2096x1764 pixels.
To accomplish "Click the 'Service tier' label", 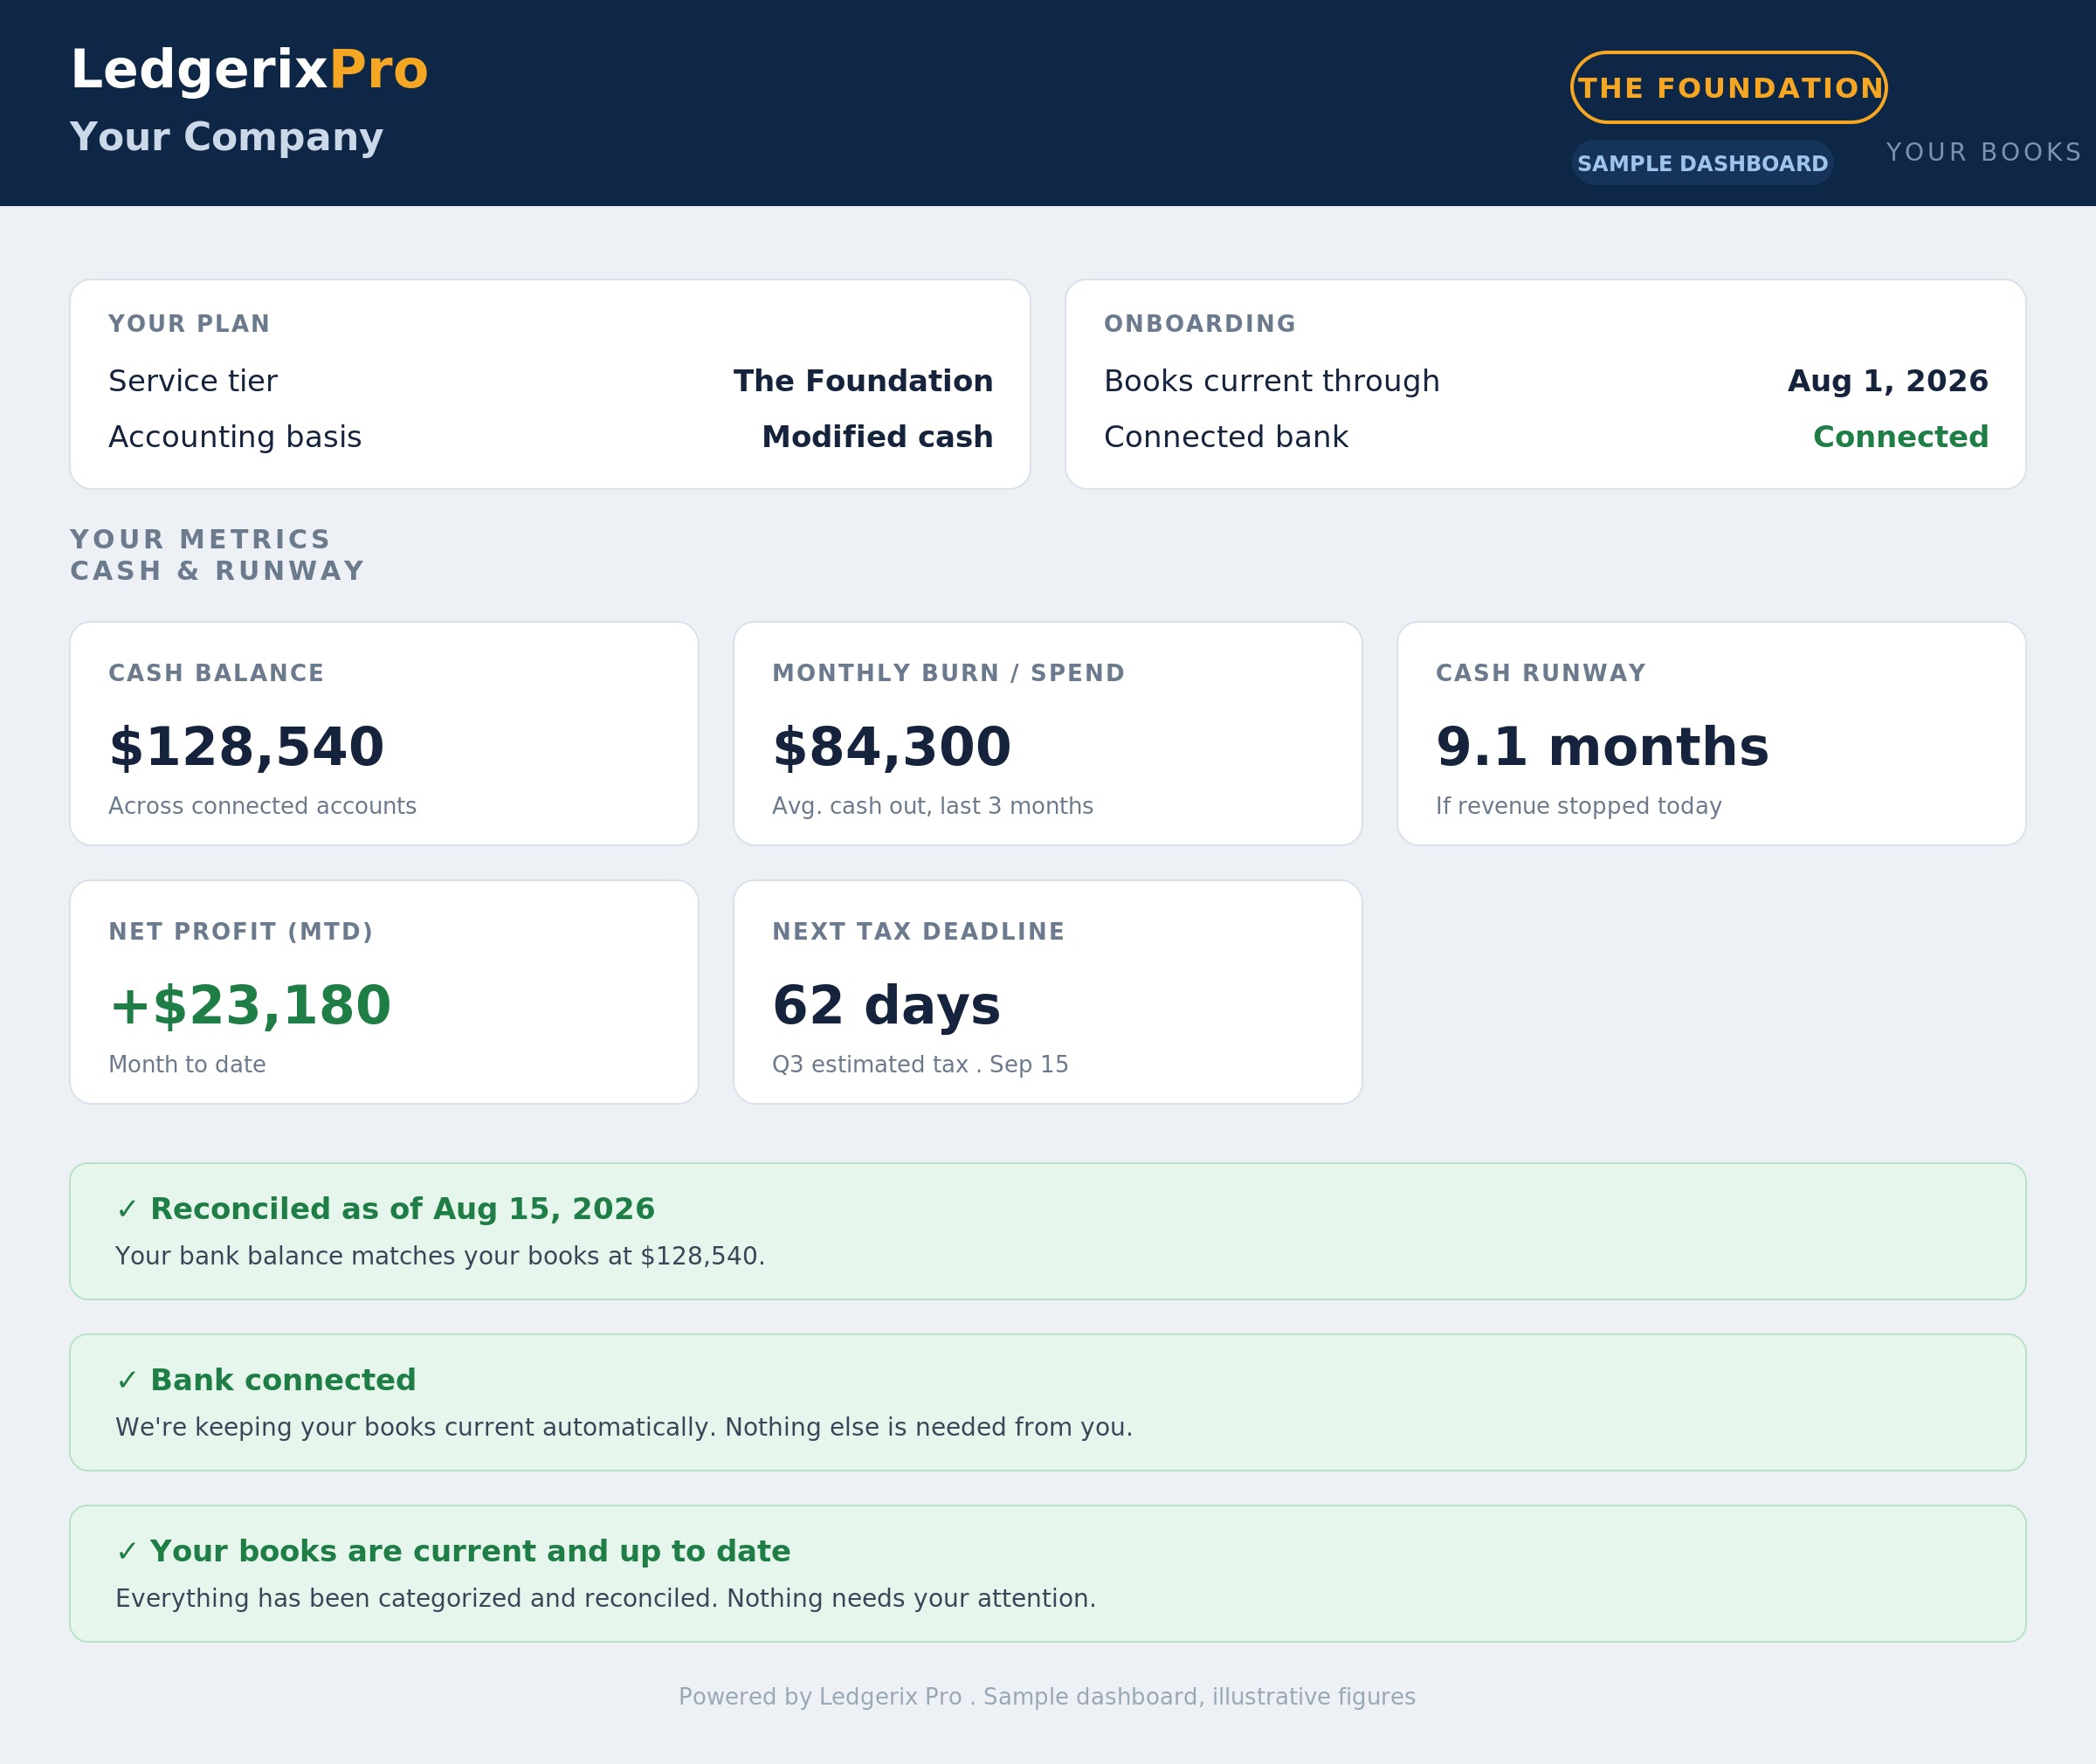I will tap(193, 381).
